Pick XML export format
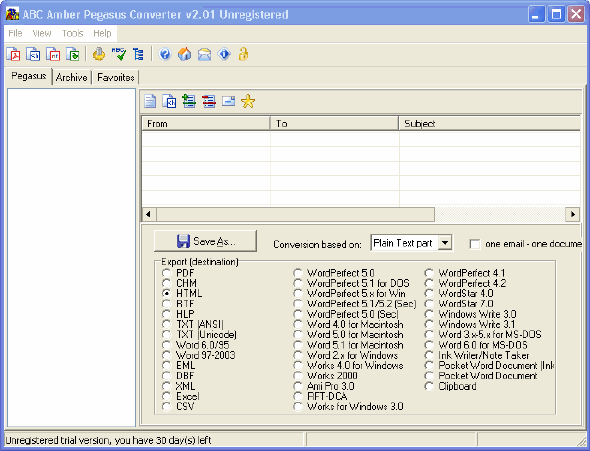Image resolution: width=590 pixels, height=451 pixels. 166,386
